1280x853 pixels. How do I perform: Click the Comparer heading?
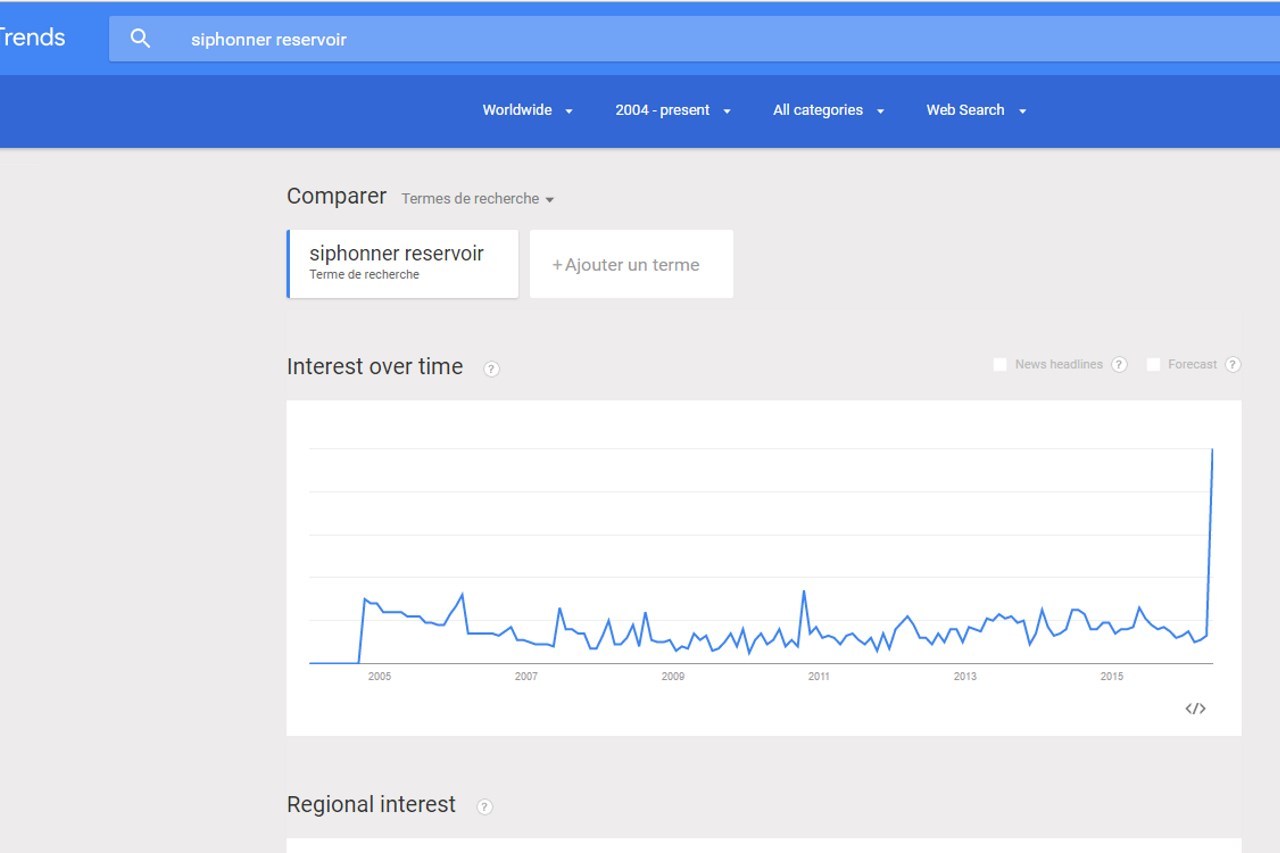click(336, 196)
